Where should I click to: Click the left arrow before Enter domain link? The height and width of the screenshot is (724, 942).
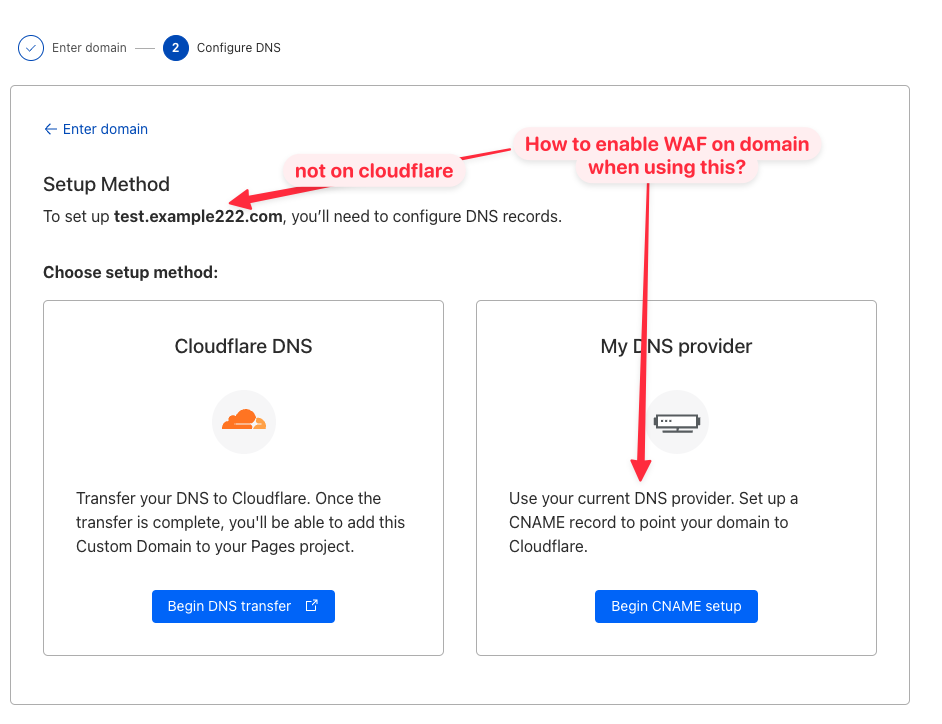coord(50,129)
